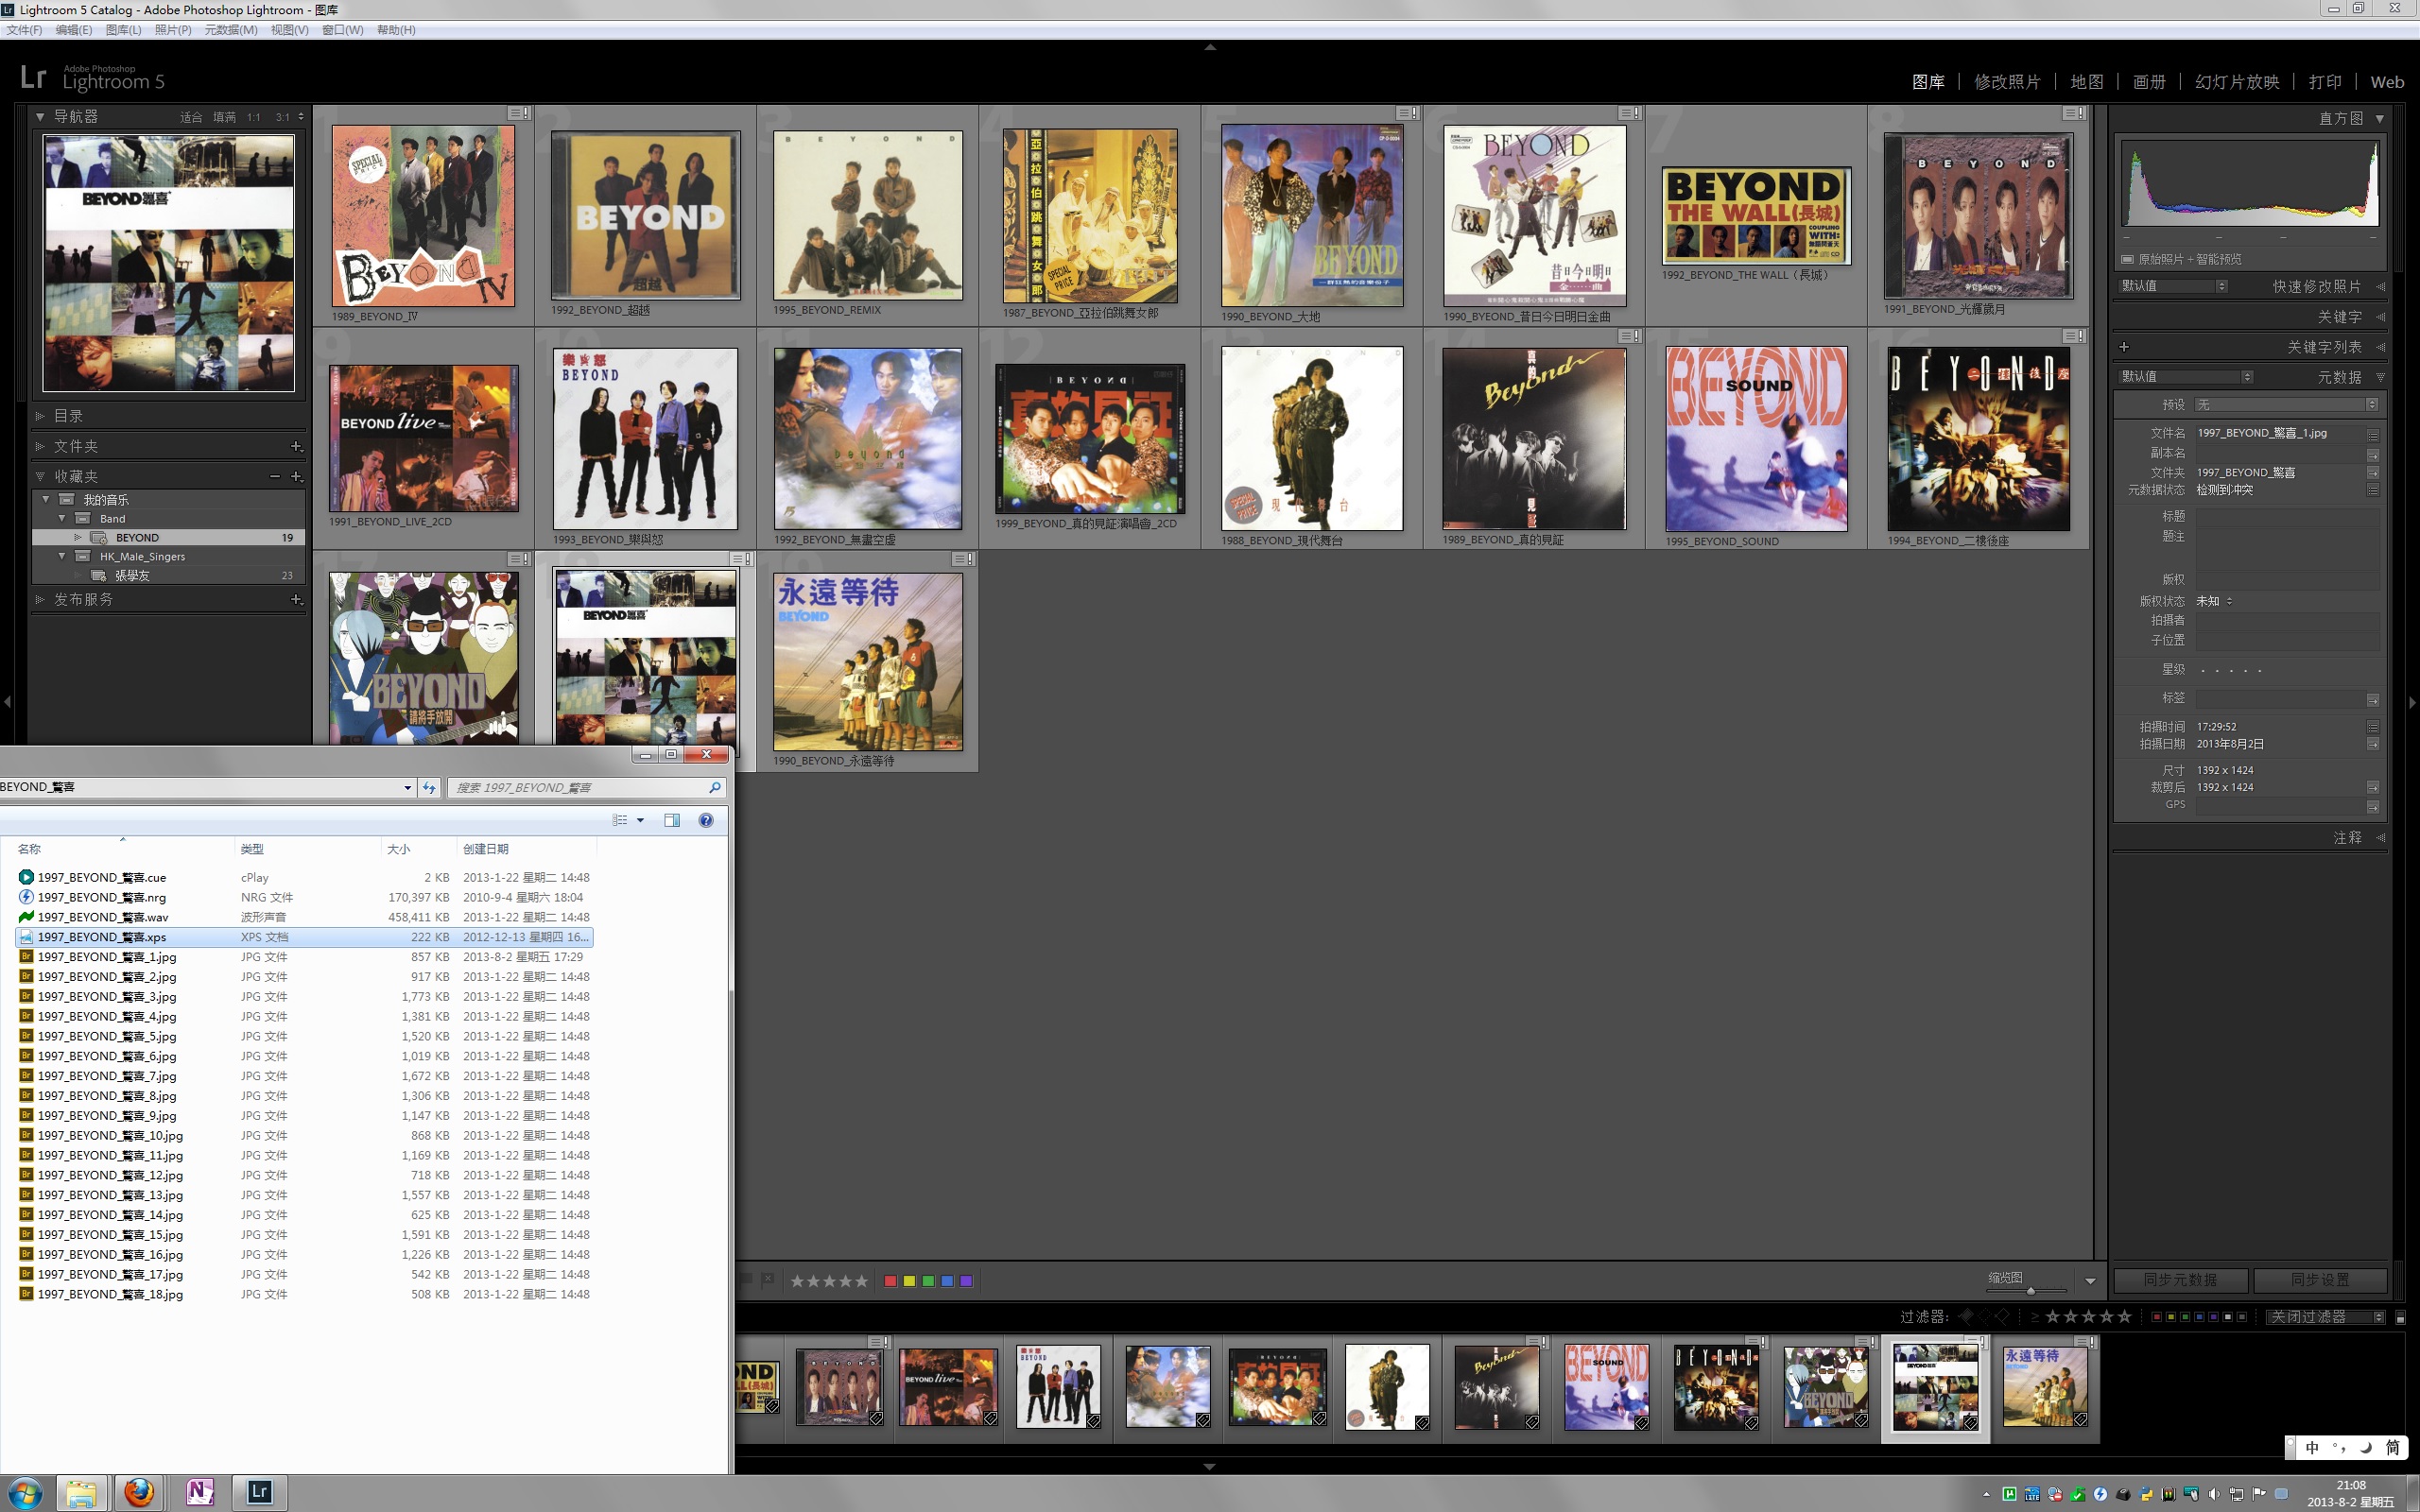2420x1512 pixels.
Task: Set five-star rating in the toolbar
Action: [860, 1281]
